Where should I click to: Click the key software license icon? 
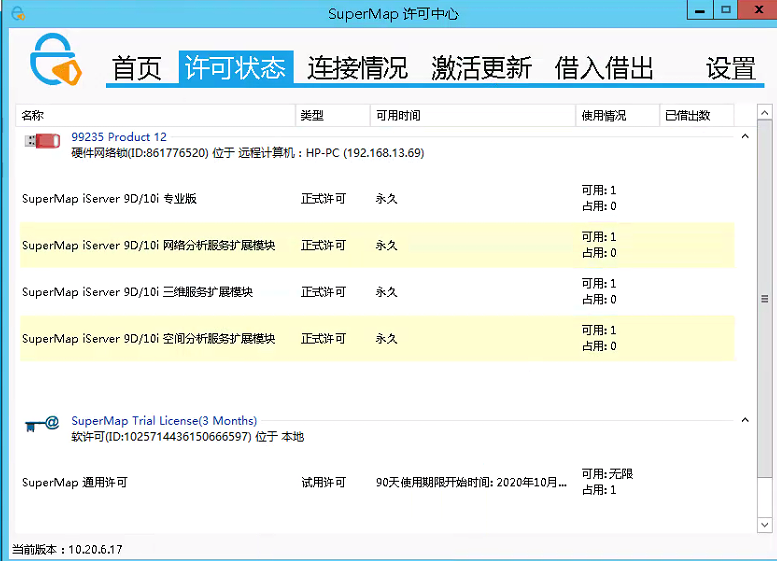(42, 424)
